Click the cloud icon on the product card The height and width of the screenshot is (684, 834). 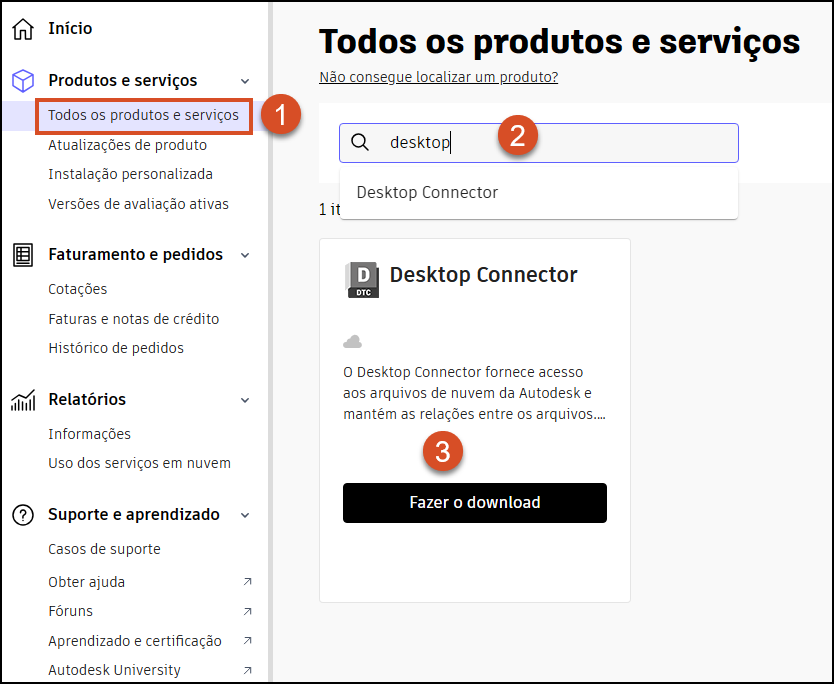[x=352, y=340]
